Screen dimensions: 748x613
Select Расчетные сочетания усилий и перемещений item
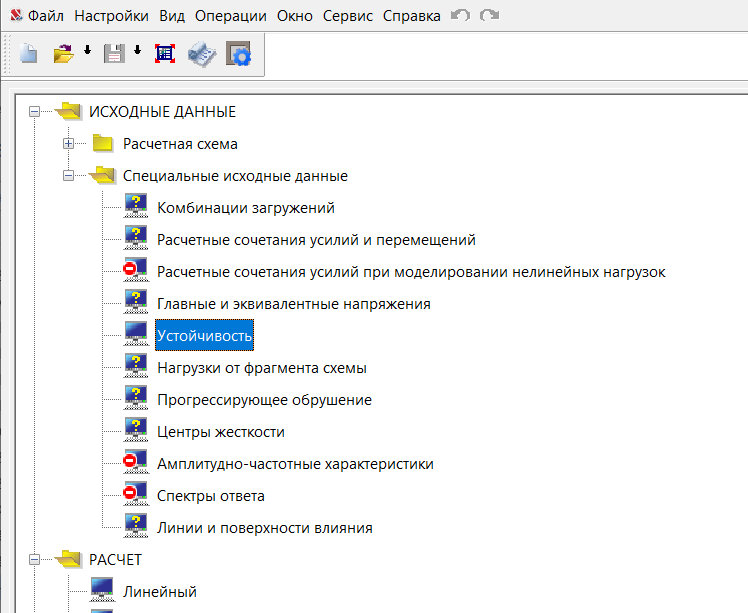click(316, 240)
